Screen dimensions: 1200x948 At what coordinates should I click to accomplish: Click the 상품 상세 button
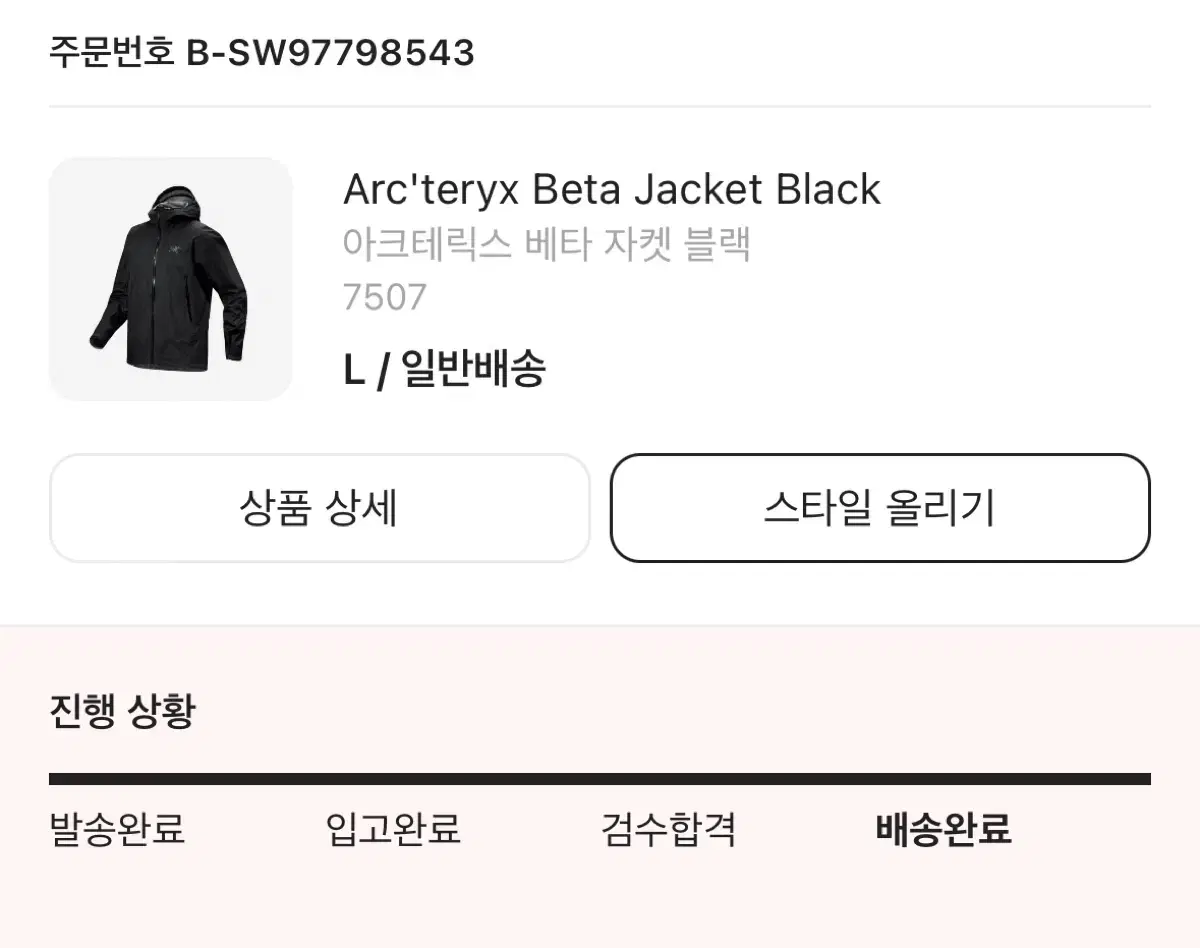click(319, 508)
